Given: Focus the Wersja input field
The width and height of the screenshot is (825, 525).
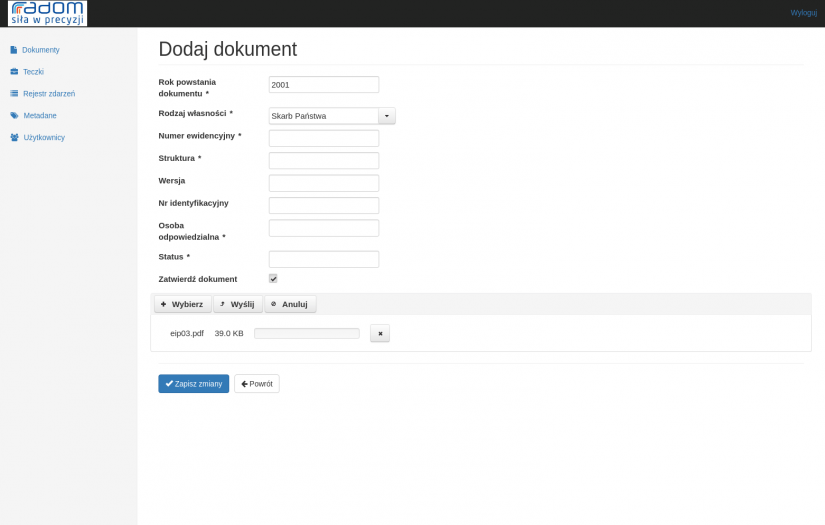Looking at the screenshot, I should pos(324,183).
